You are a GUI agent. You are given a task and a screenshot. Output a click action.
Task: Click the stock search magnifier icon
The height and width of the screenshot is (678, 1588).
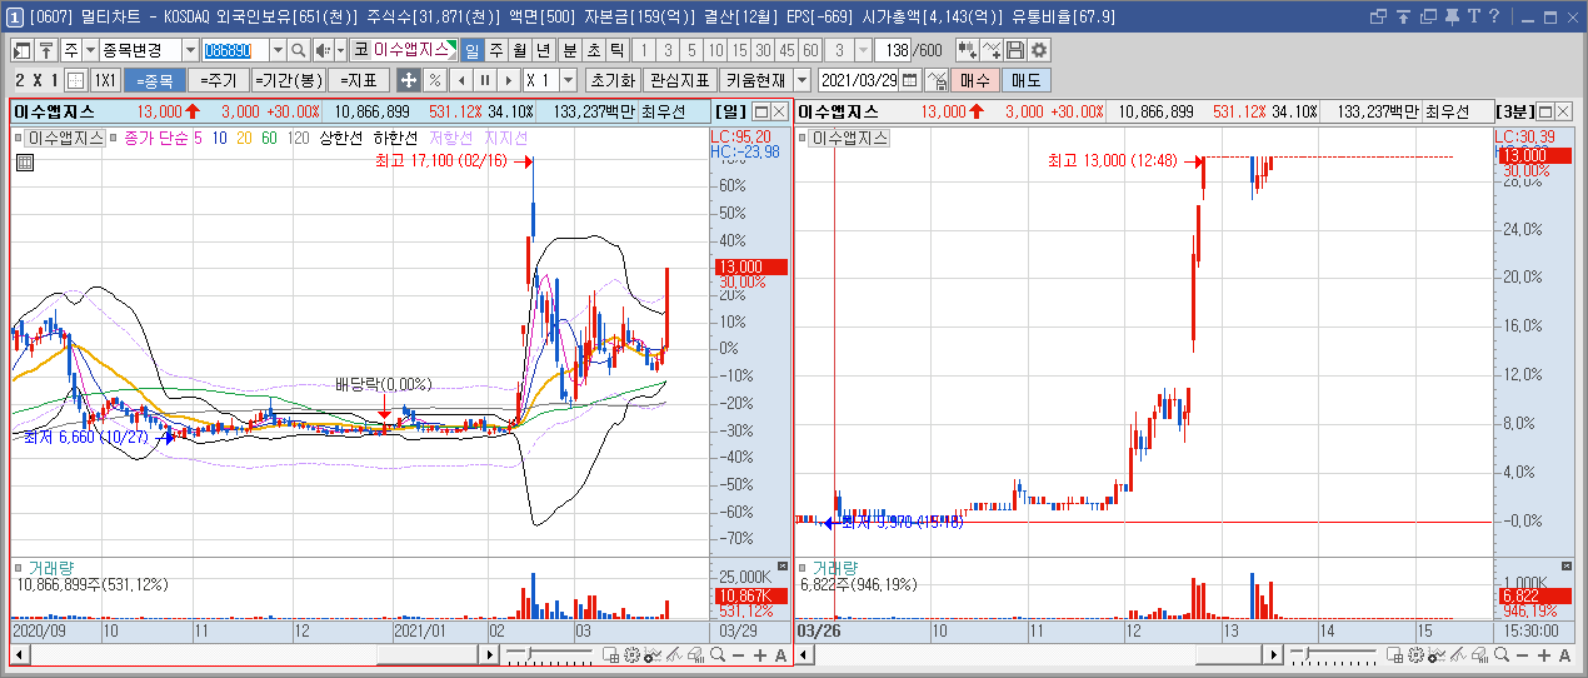pos(298,50)
